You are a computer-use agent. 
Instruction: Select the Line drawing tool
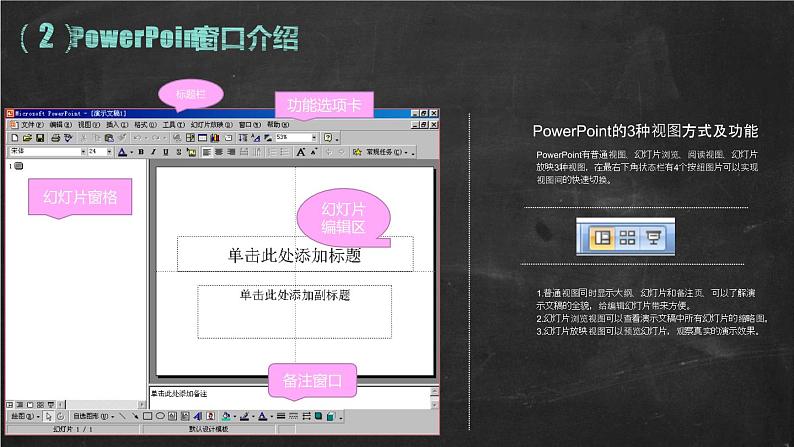pos(122,416)
